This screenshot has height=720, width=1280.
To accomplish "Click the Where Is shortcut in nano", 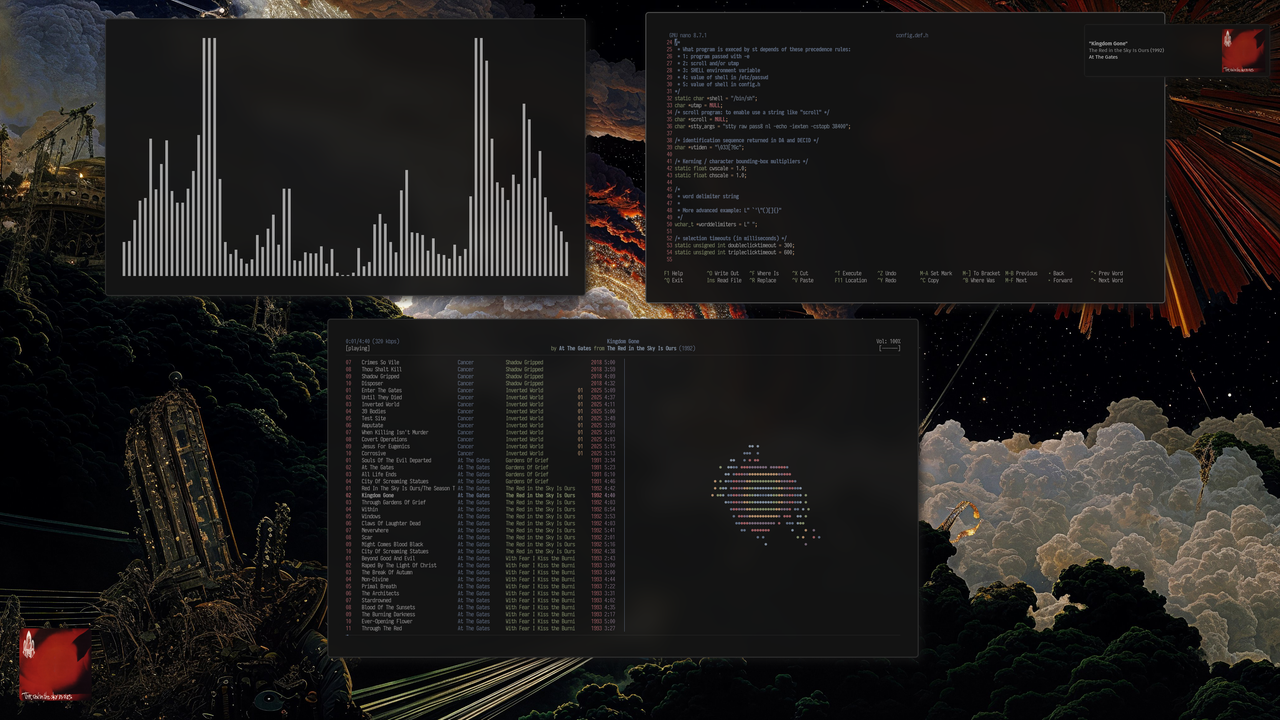I will click(x=764, y=273).
